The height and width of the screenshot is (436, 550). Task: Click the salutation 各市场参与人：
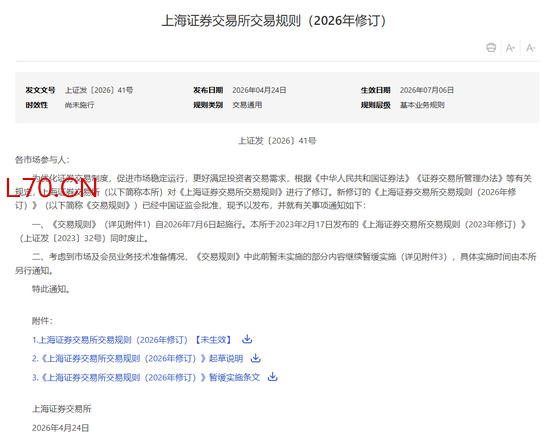(x=42, y=160)
